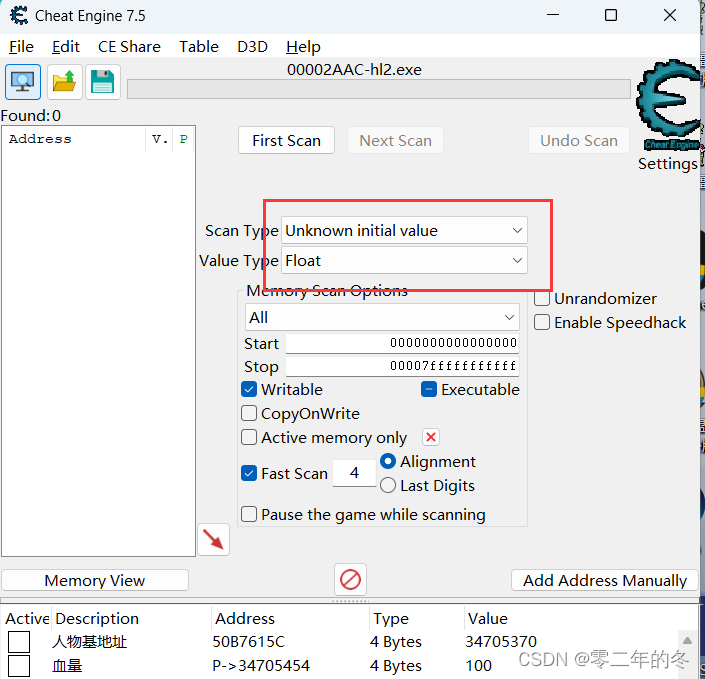
Task: Toggle the Writable checkbox
Action: coord(249,389)
